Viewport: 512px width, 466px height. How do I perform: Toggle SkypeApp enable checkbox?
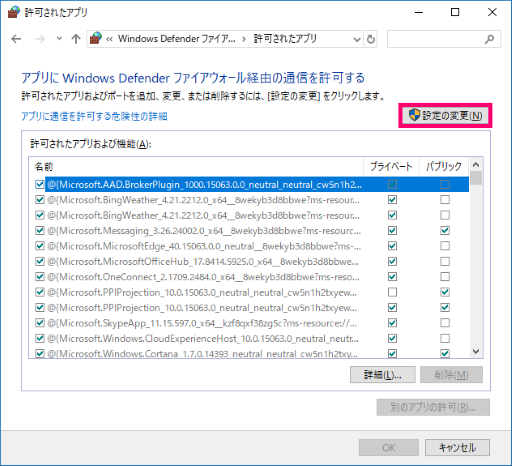tap(40, 323)
